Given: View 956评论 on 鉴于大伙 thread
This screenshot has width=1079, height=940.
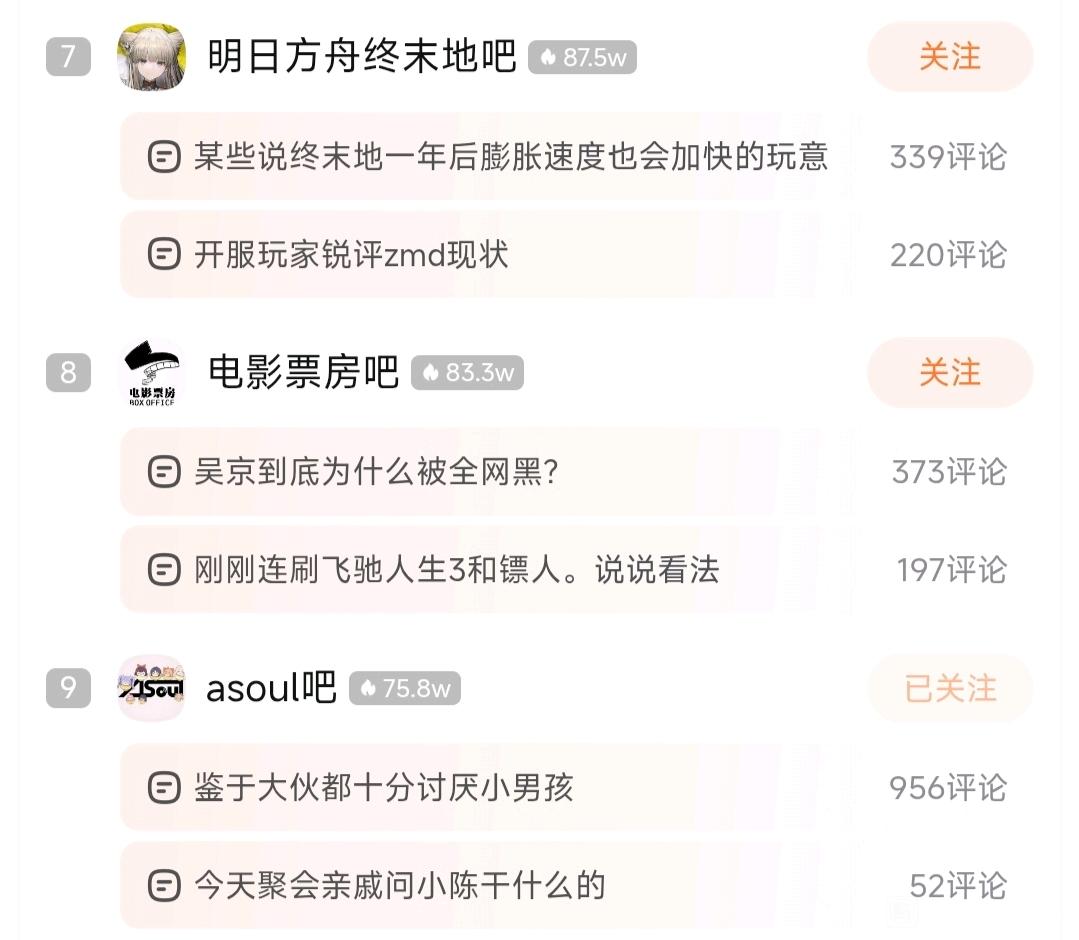Looking at the screenshot, I should click(x=947, y=788).
